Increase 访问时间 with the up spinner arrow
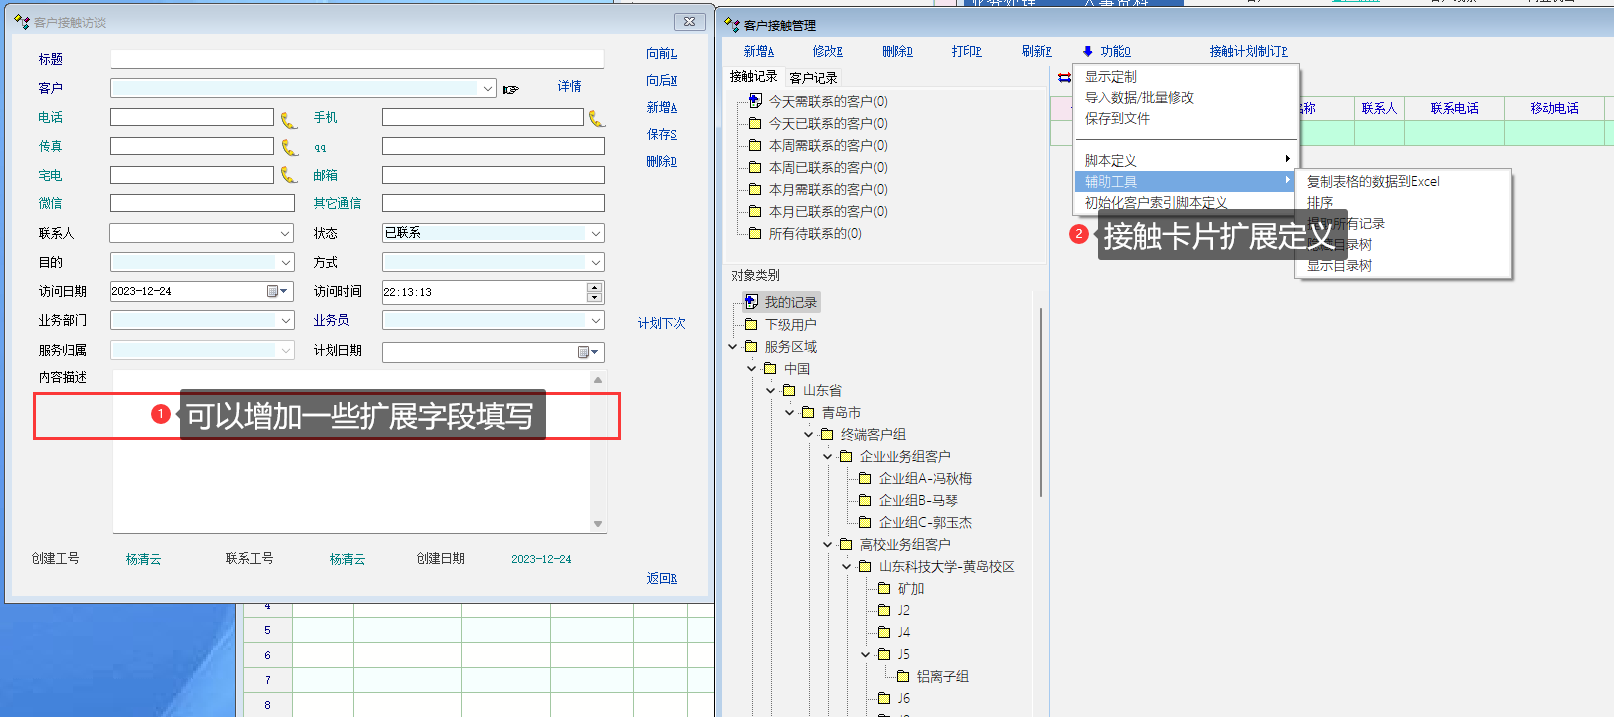This screenshot has height=717, width=1614. [595, 287]
